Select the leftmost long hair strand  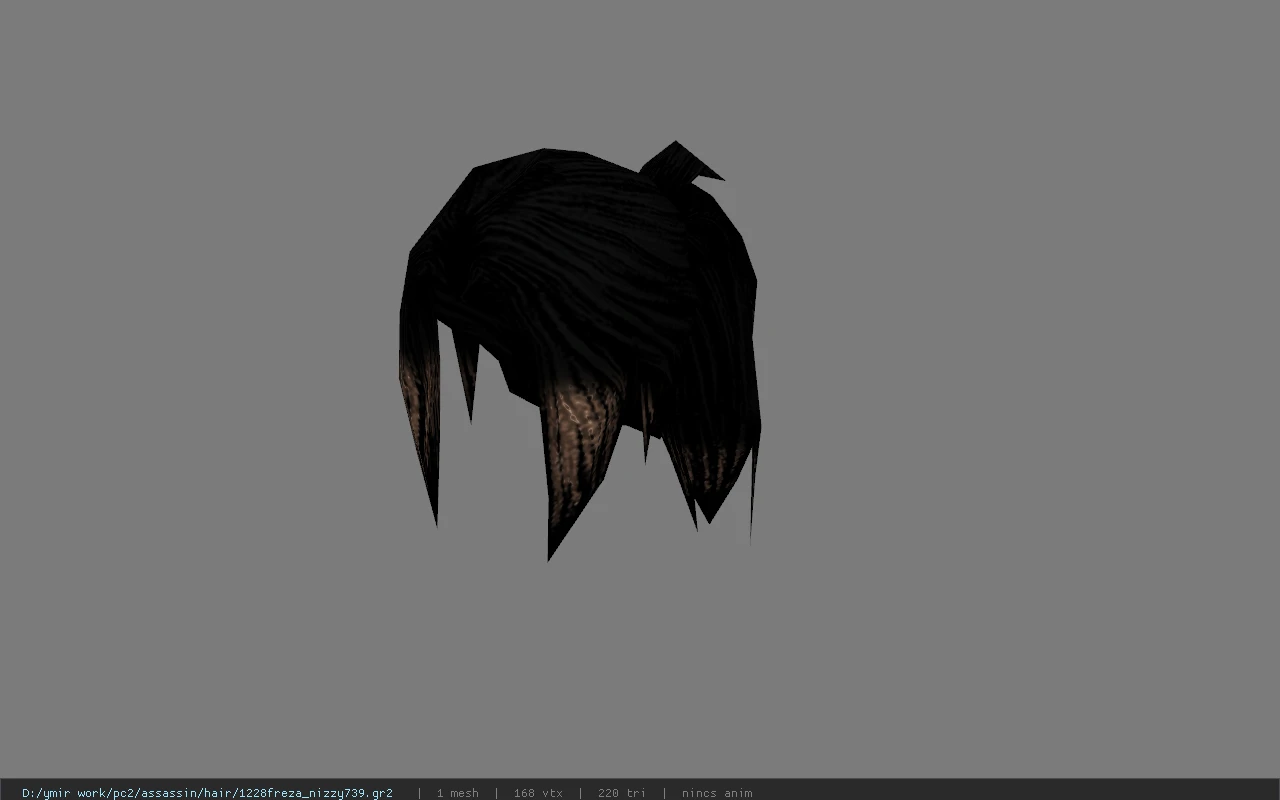pyautogui.click(x=420, y=420)
